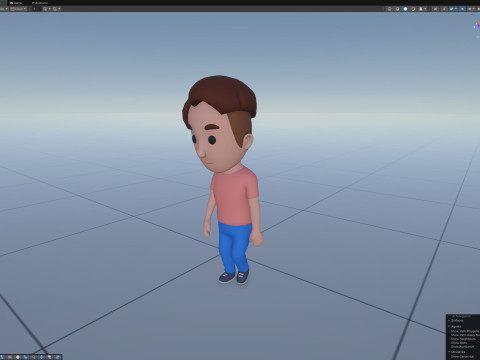Switch to the Game tab
480x360 pixels.
coord(16,3)
